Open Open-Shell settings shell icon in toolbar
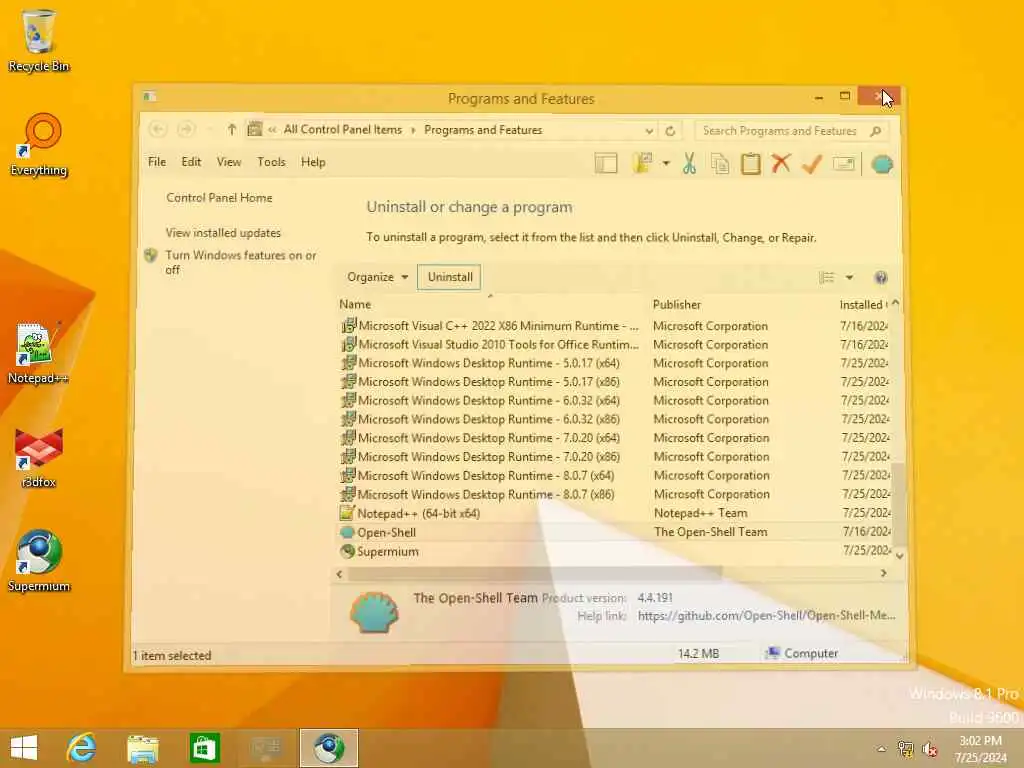The height and width of the screenshot is (768, 1024). pyautogui.click(x=882, y=163)
